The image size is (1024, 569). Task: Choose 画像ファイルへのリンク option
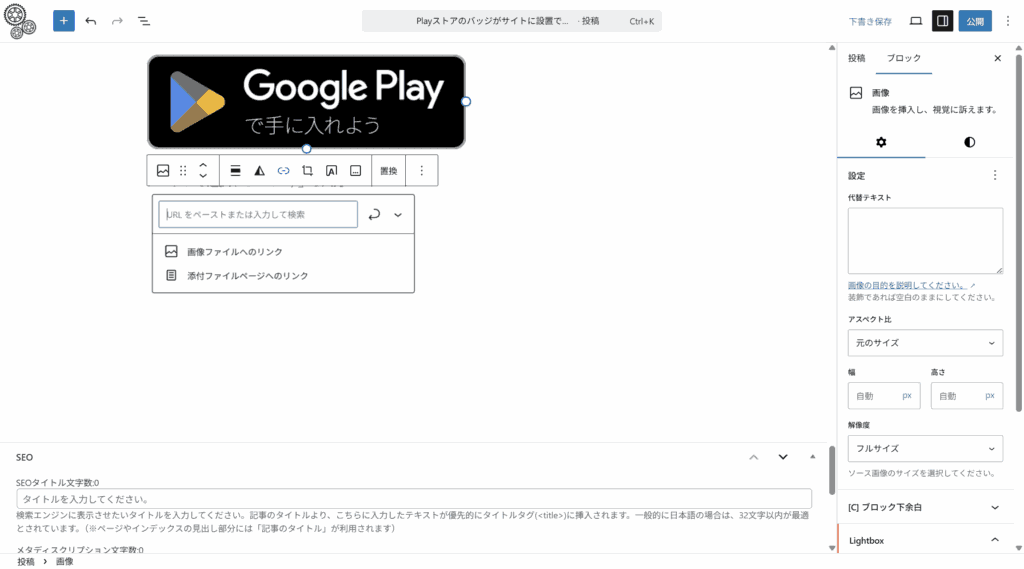tap(234, 252)
